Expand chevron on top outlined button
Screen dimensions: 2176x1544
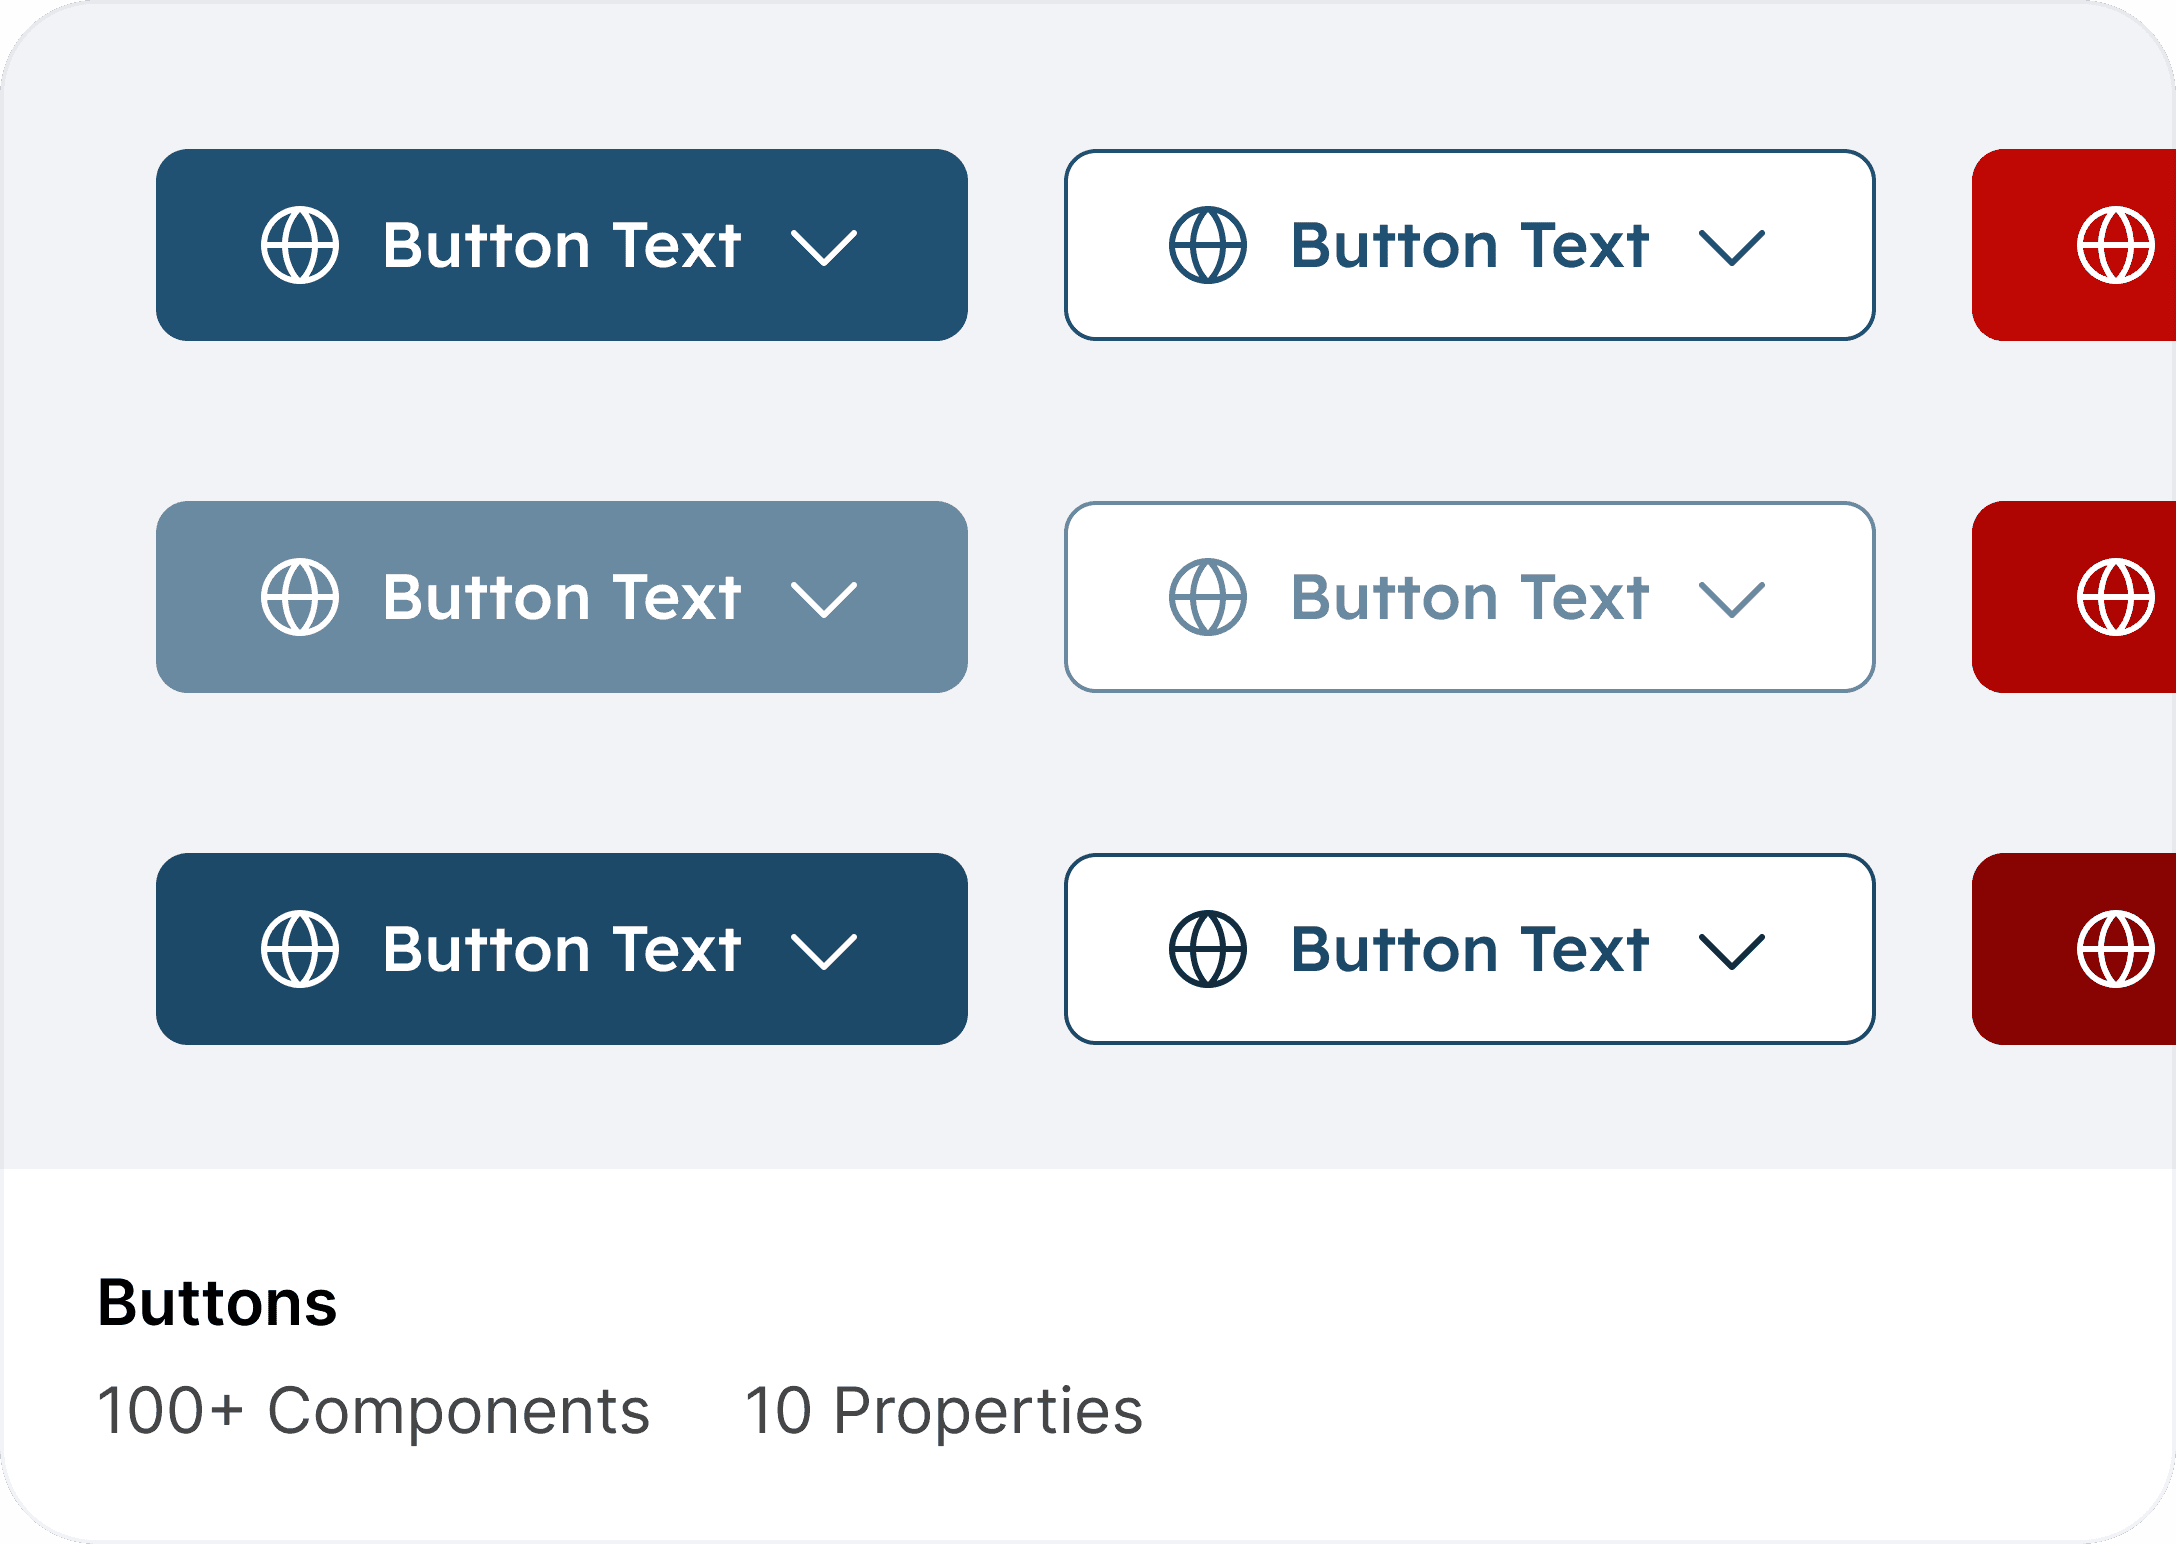point(1732,248)
